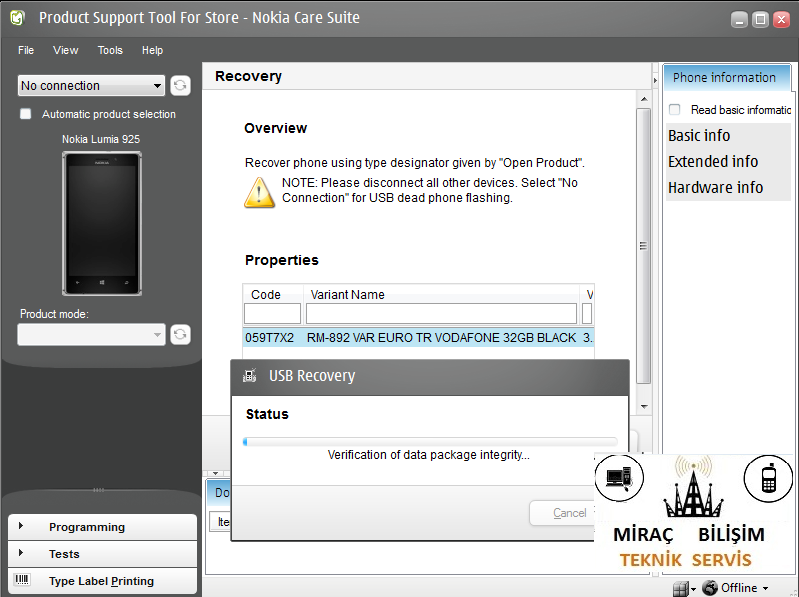
Task: Refresh the product mode list
Action: pyautogui.click(x=180, y=335)
